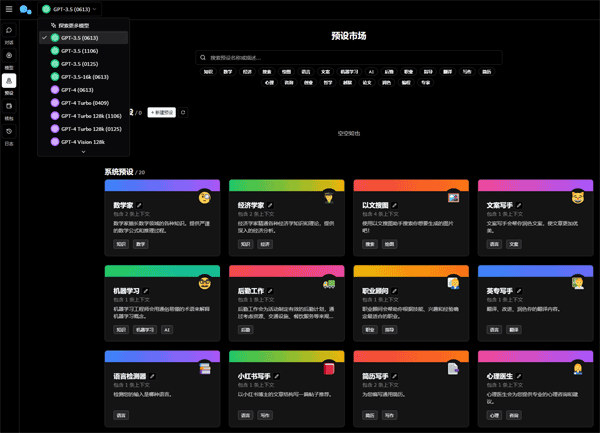Open the 以文搜图 preset card title
The width and height of the screenshot is (600, 433).
click(x=375, y=205)
